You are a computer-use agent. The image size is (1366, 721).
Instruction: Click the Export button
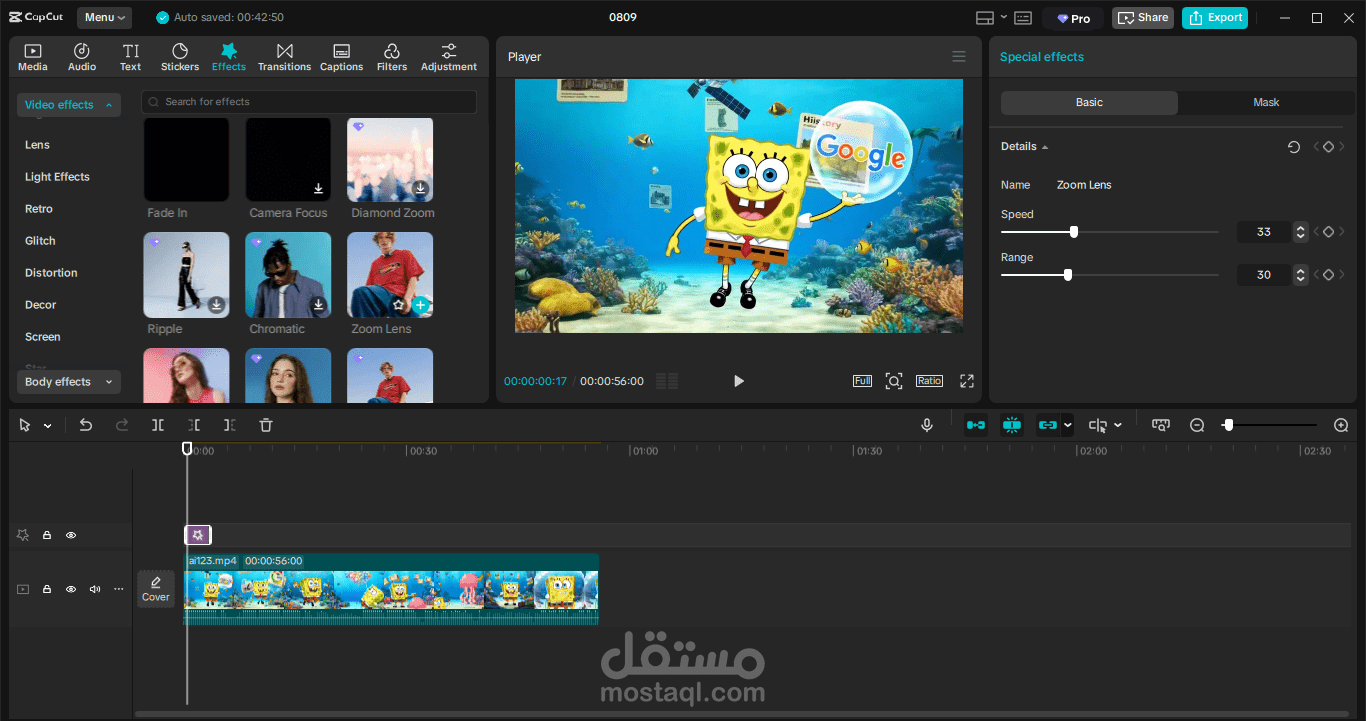pyautogui.click(x=1215, y=18)
